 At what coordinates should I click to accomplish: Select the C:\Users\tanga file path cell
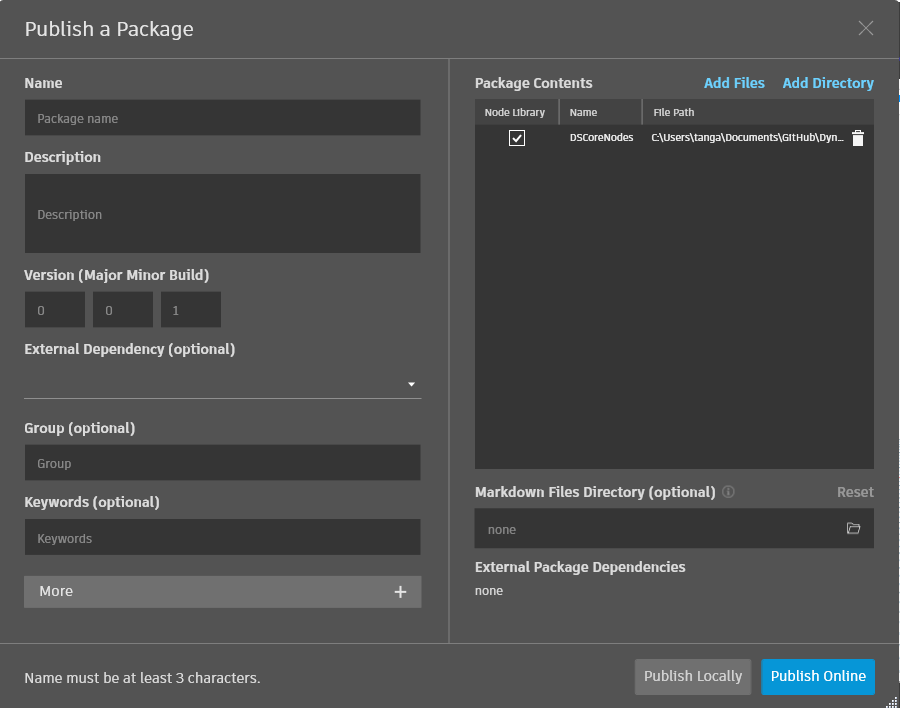(747, 138)
